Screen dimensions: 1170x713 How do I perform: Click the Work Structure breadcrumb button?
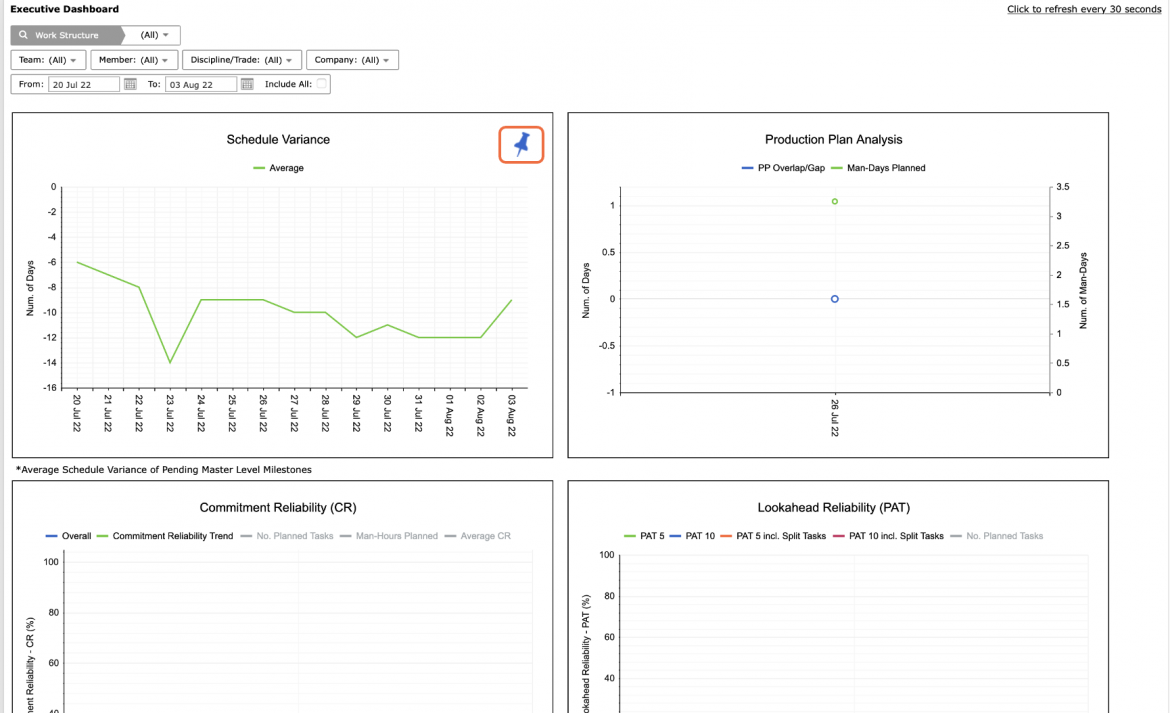(x=66, y=35)
